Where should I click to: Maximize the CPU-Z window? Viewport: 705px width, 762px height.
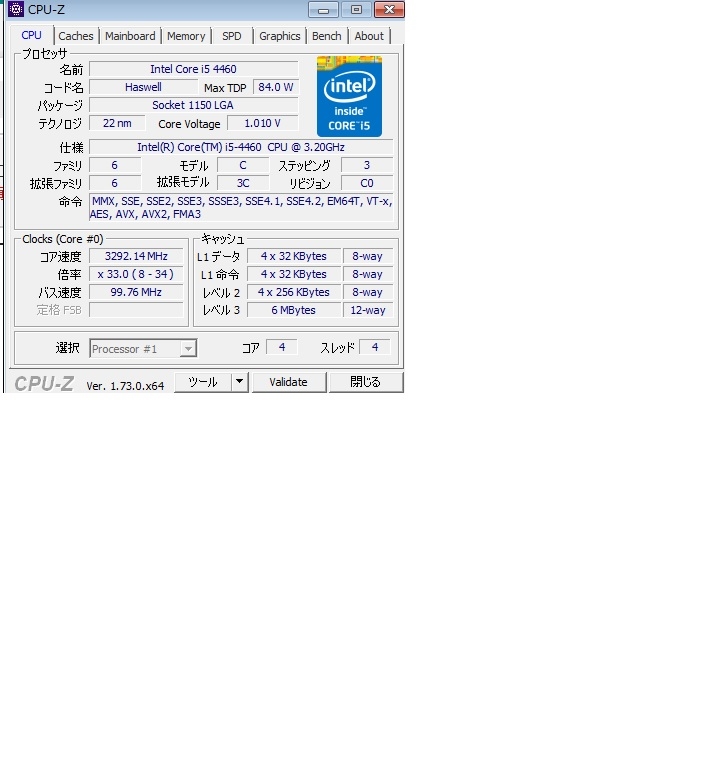tap(356, 10)
